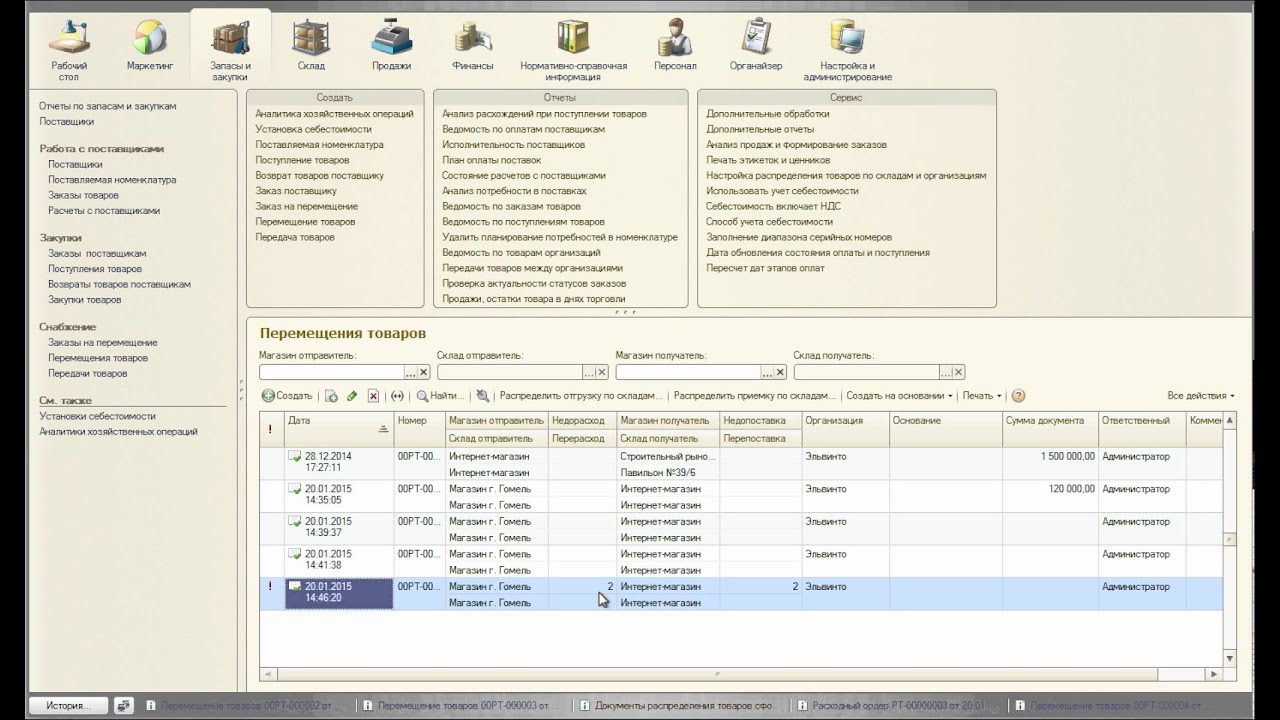Click the История button
The height and width of the screenshot is (720, 1280).
(x=67, y=705)
